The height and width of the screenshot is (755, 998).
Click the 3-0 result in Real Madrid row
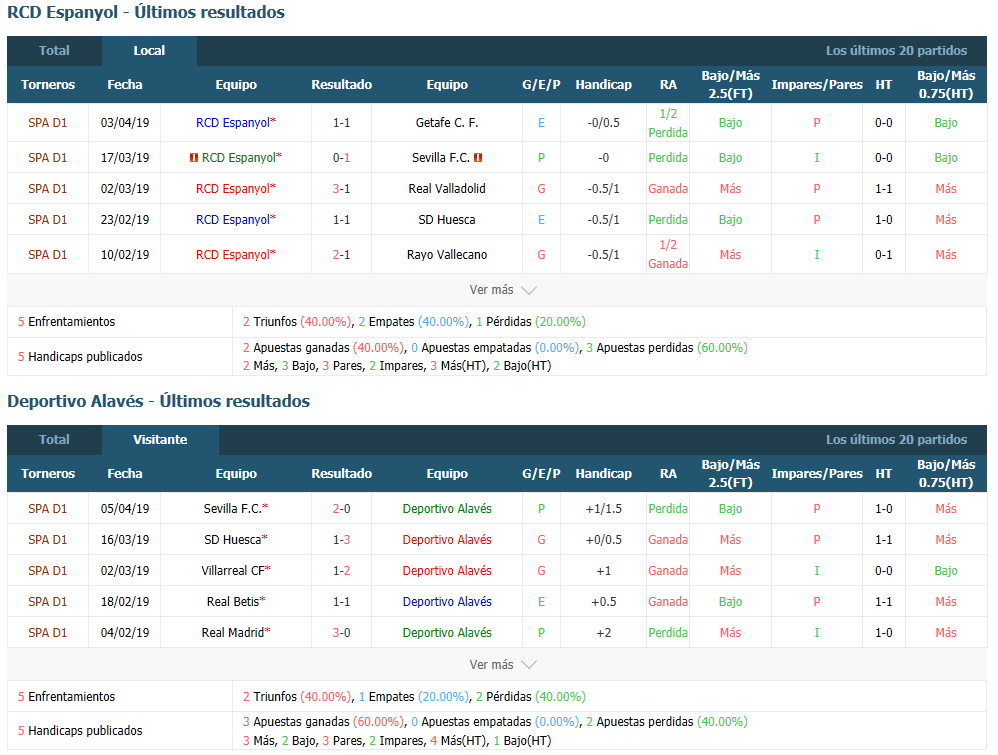coord(341,633)
